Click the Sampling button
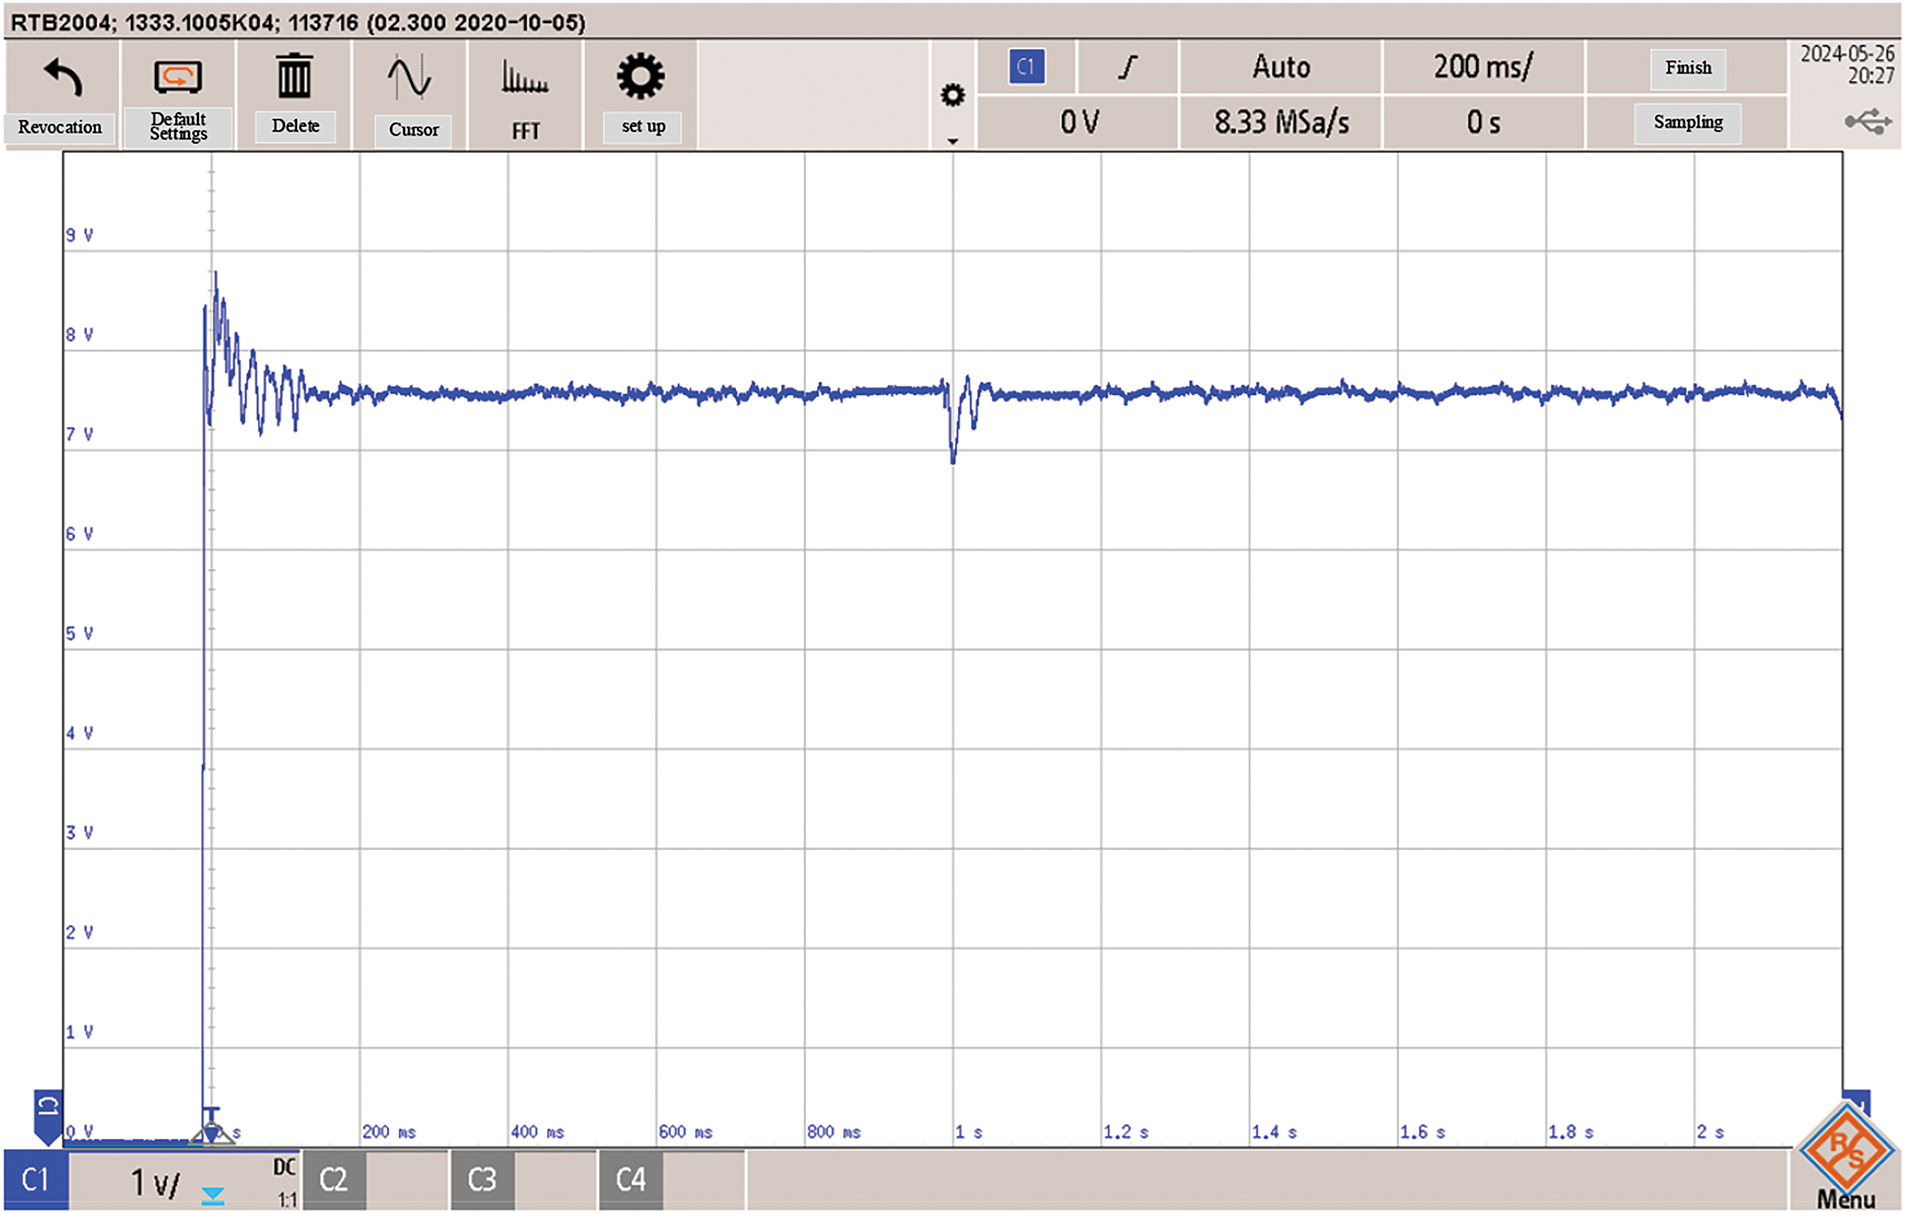1905x1214 pixels. 1687,122
